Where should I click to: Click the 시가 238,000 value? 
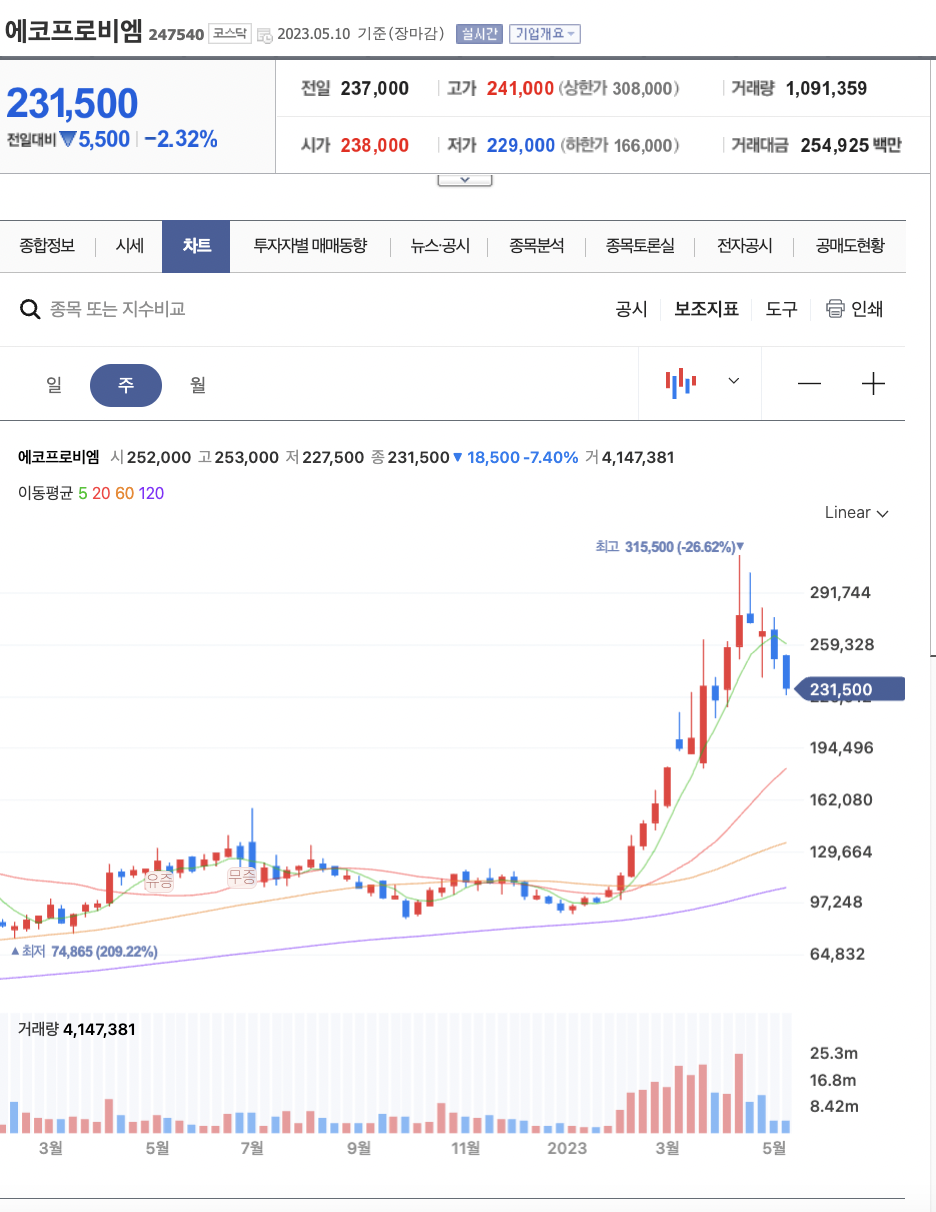pyautogui.click(x=374, y=145)
